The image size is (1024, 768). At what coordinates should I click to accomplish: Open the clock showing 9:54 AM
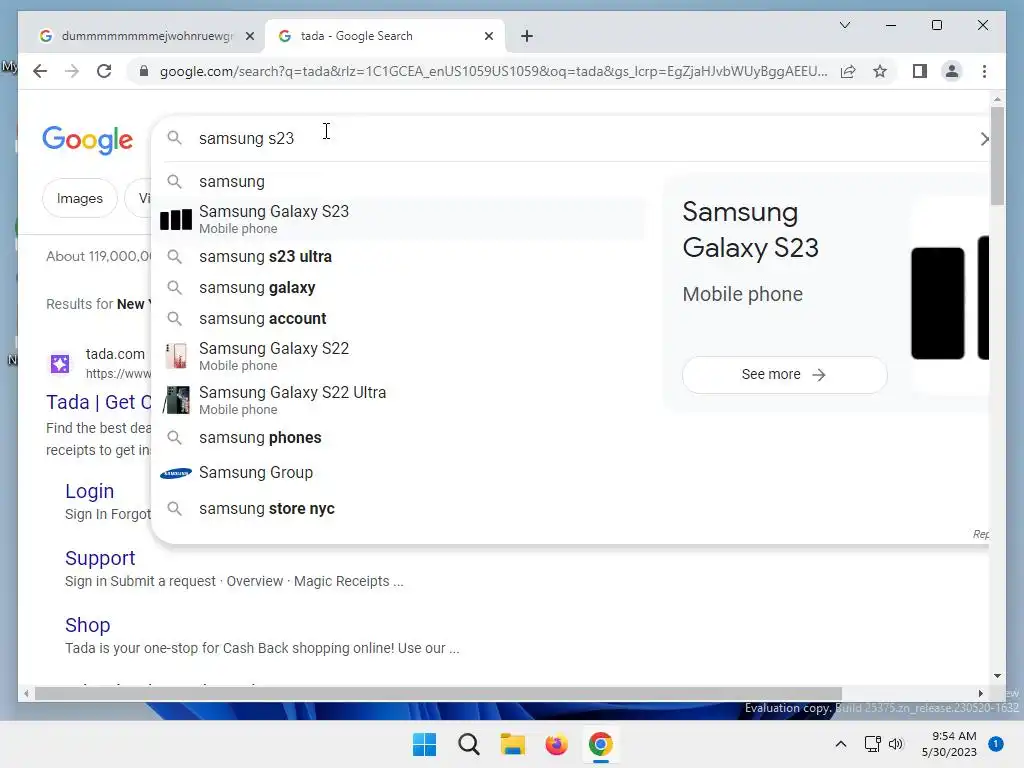(x=949, y=744)
